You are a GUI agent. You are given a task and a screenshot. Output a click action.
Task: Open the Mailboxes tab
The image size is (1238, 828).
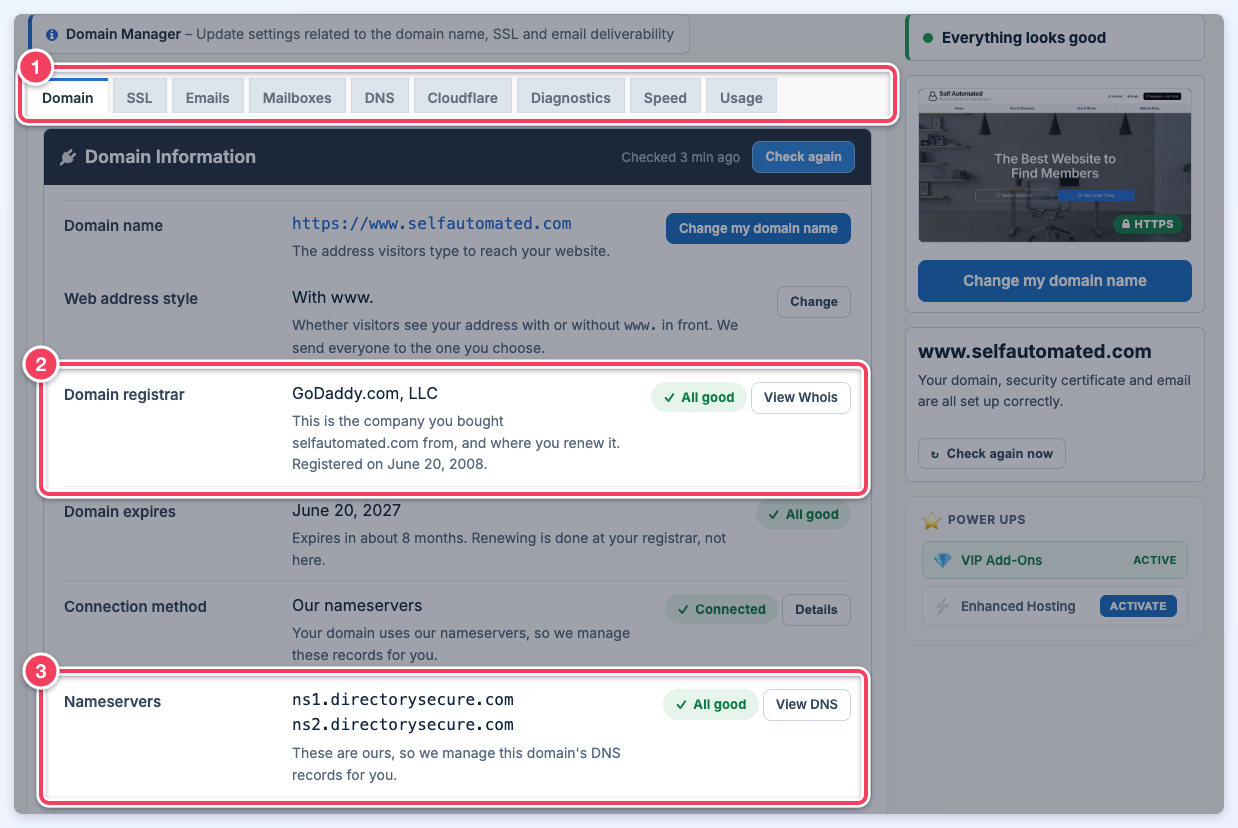point(297,97)
